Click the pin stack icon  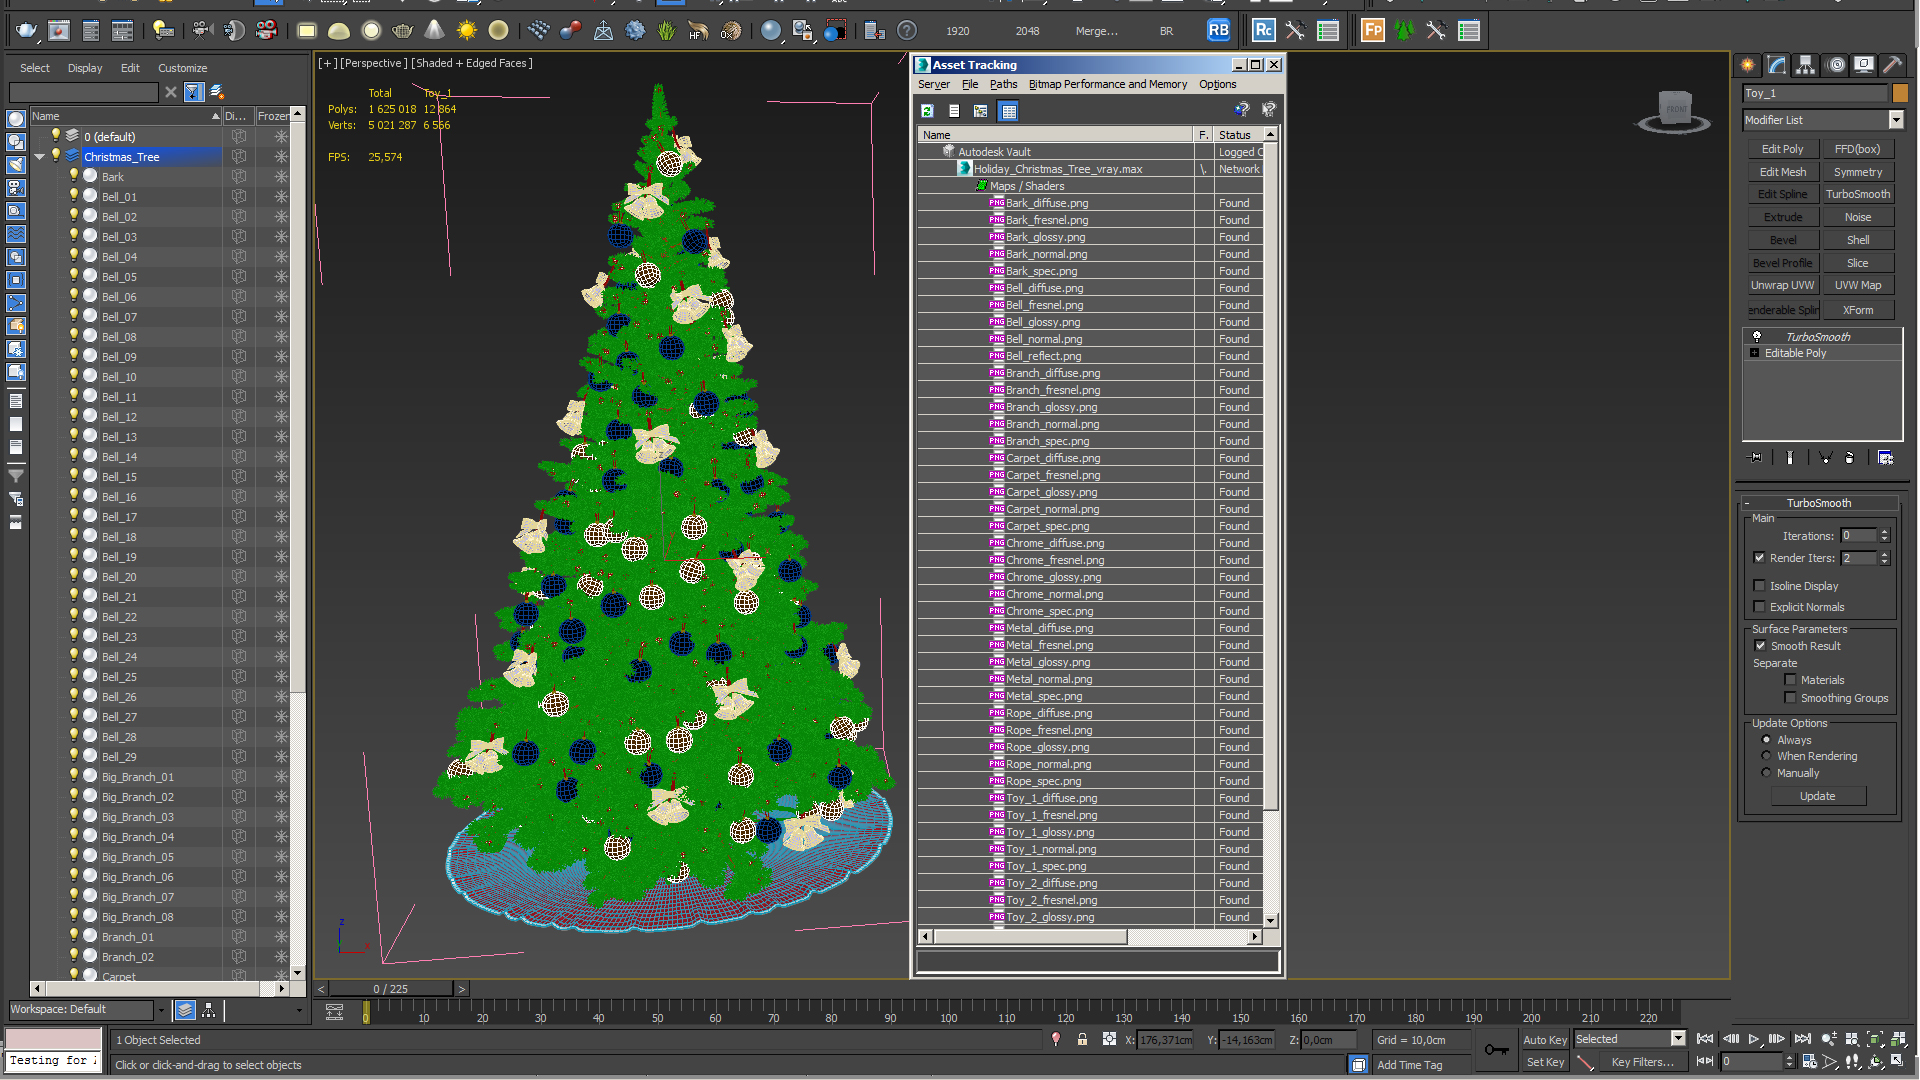point(1756,457)
